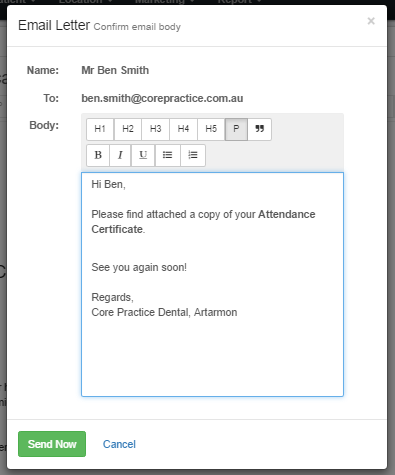Click the 'See you again soon!' line
This screenshot has height=475, width=395.
point(139,267)
